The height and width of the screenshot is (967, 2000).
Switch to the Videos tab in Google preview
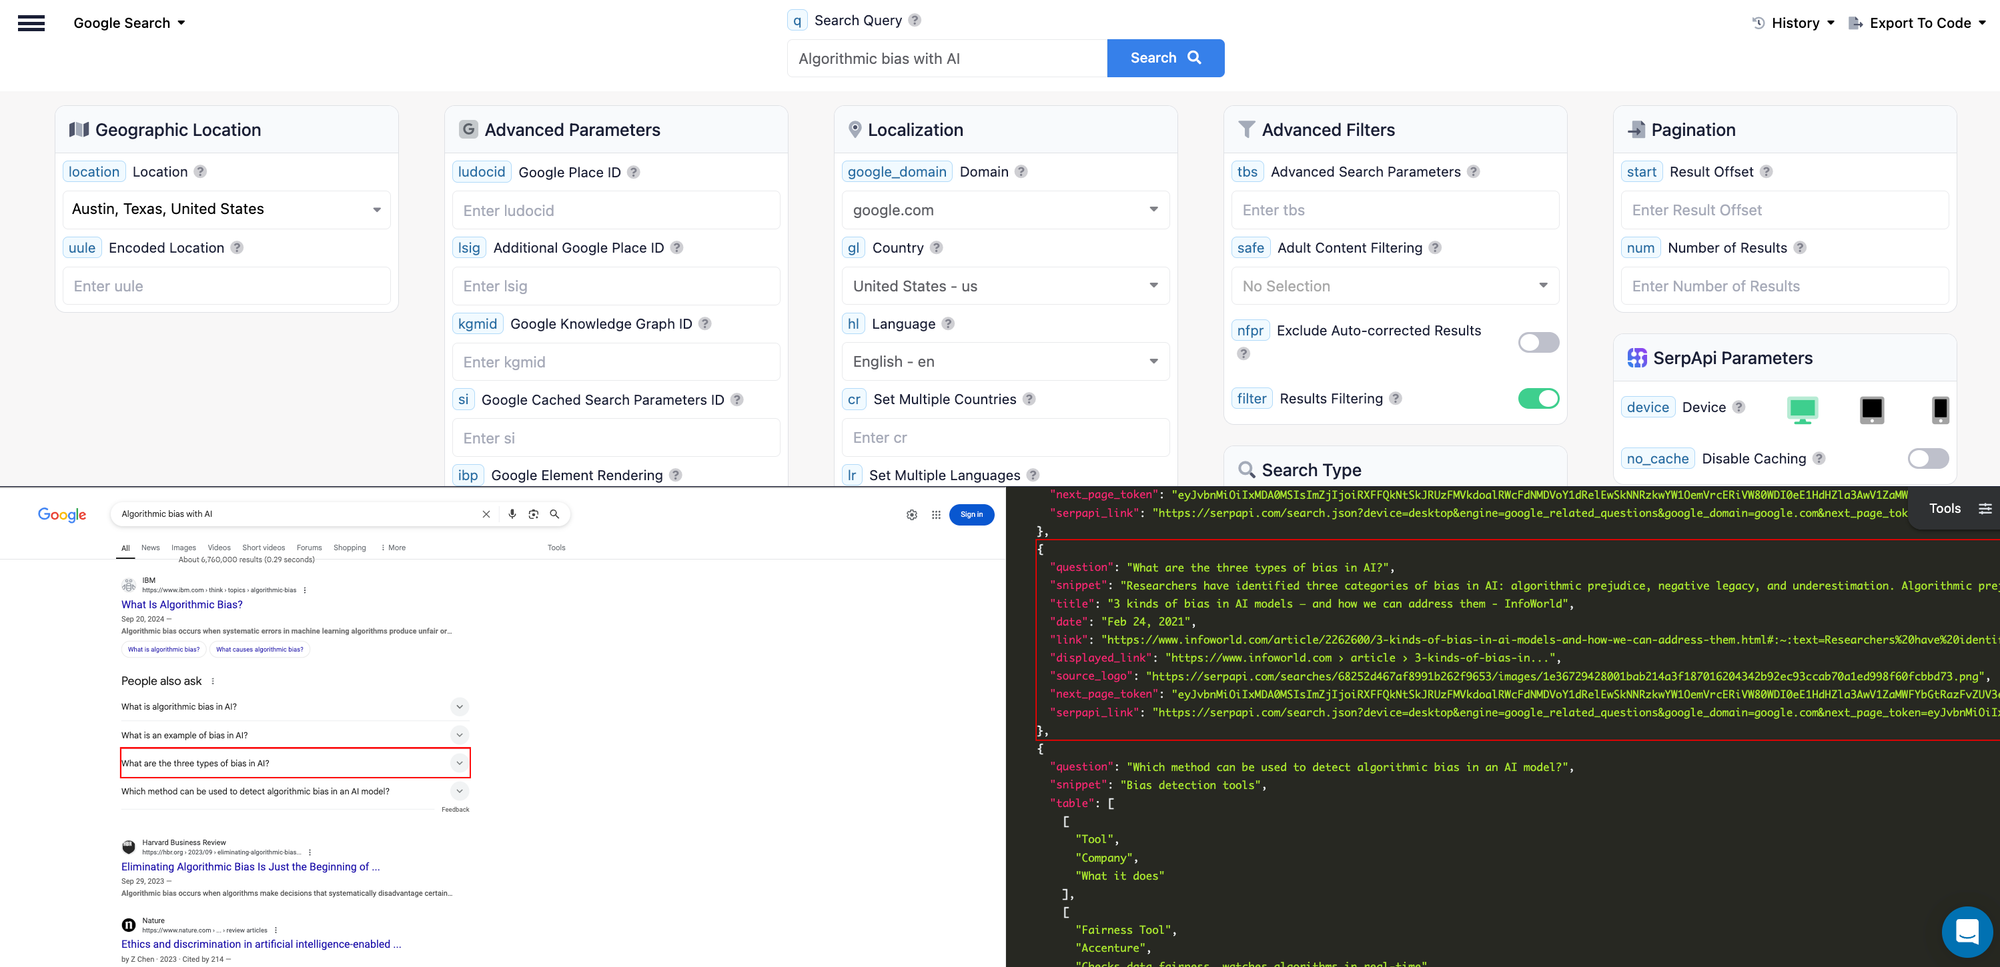pyautogui.click(x=219, y=548)
